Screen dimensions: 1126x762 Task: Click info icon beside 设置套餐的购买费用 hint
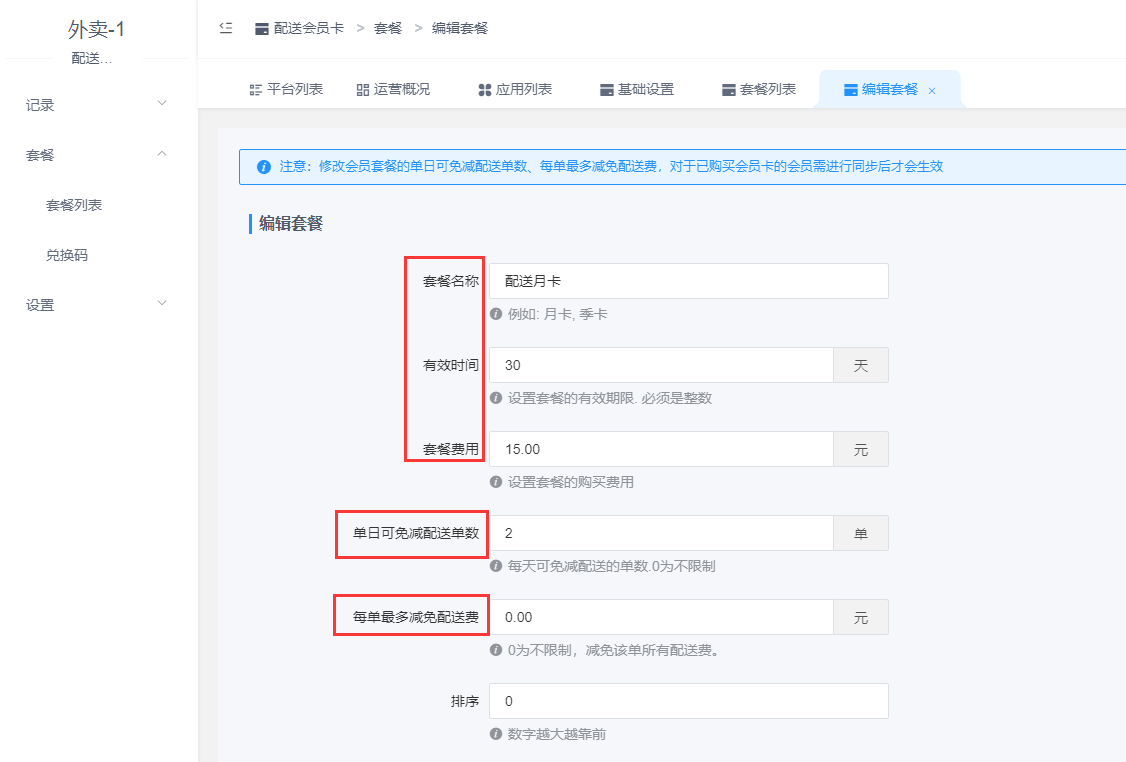coord(495,482)
